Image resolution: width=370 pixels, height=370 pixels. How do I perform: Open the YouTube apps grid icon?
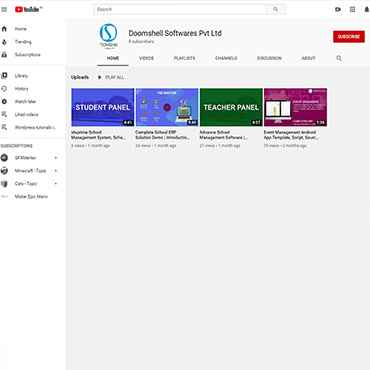tap(352, 9)
